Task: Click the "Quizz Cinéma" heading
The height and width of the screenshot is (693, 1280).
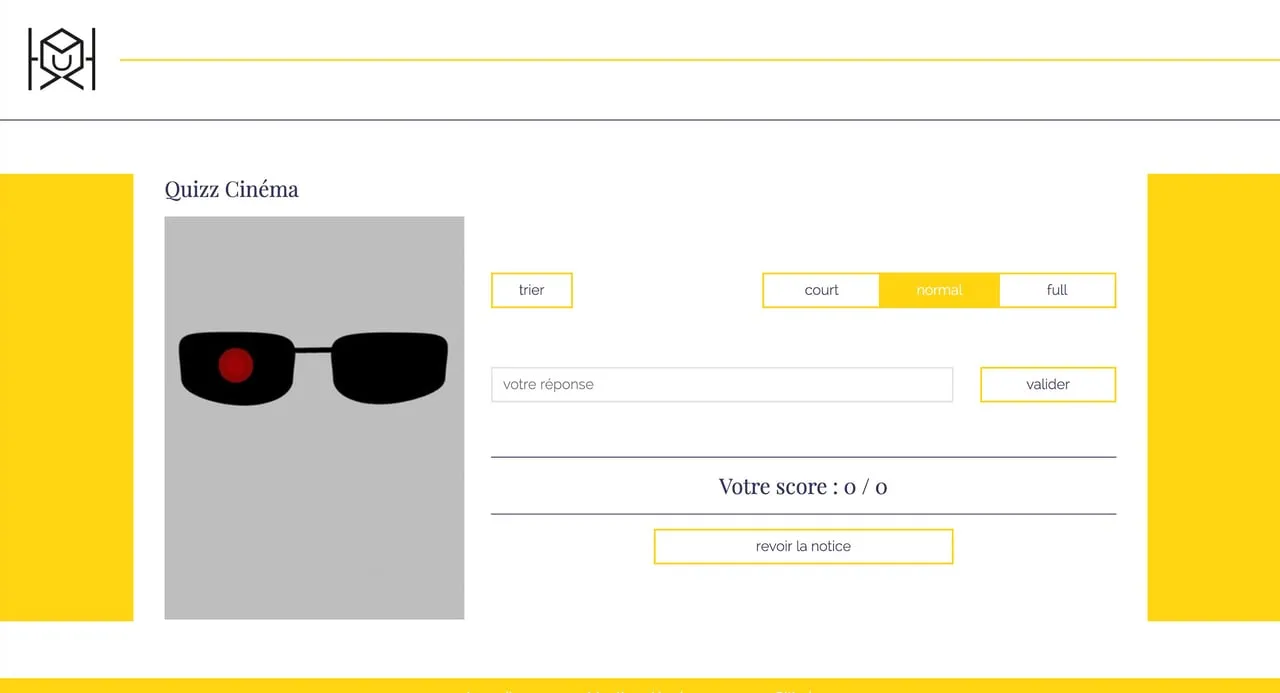Action: click(232, 189)
